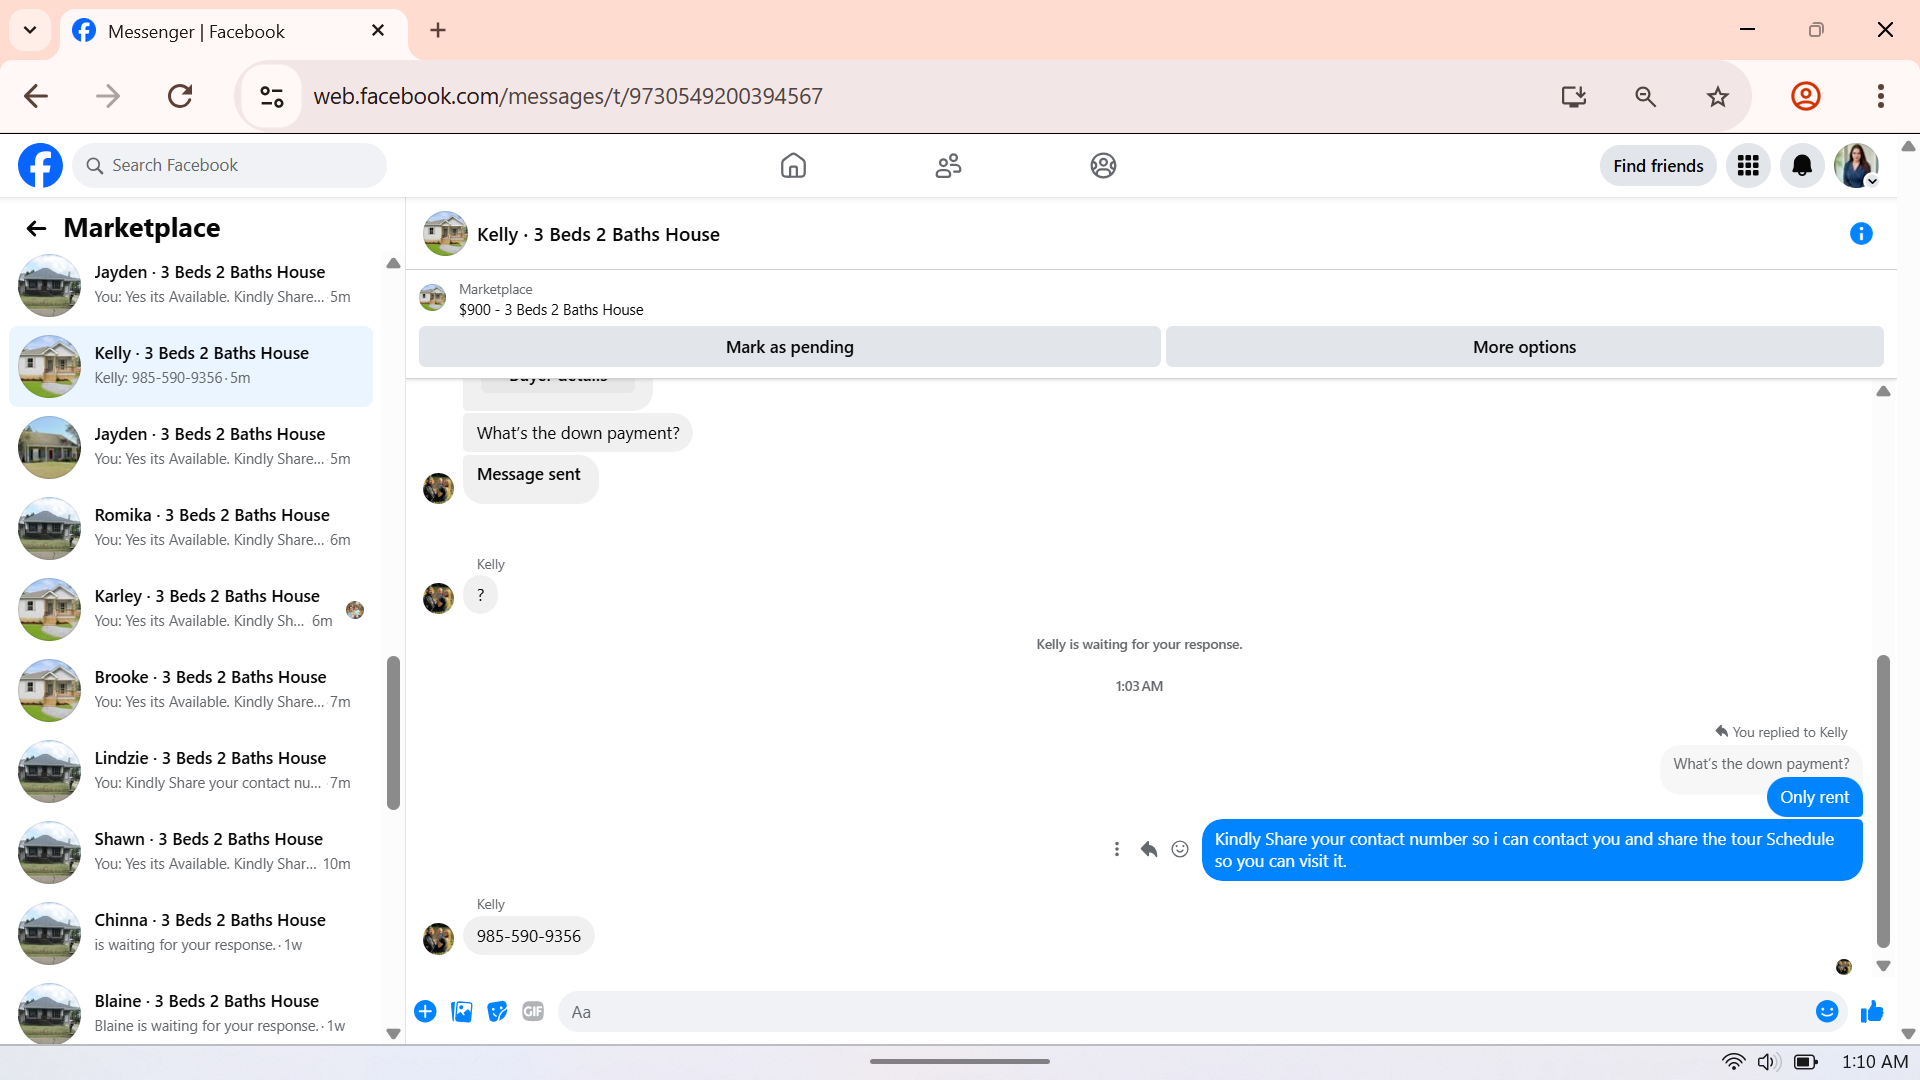
Task: Open the Brooke 3 Beds 2 Baths conversation
Action: click(x=191, y=690)
